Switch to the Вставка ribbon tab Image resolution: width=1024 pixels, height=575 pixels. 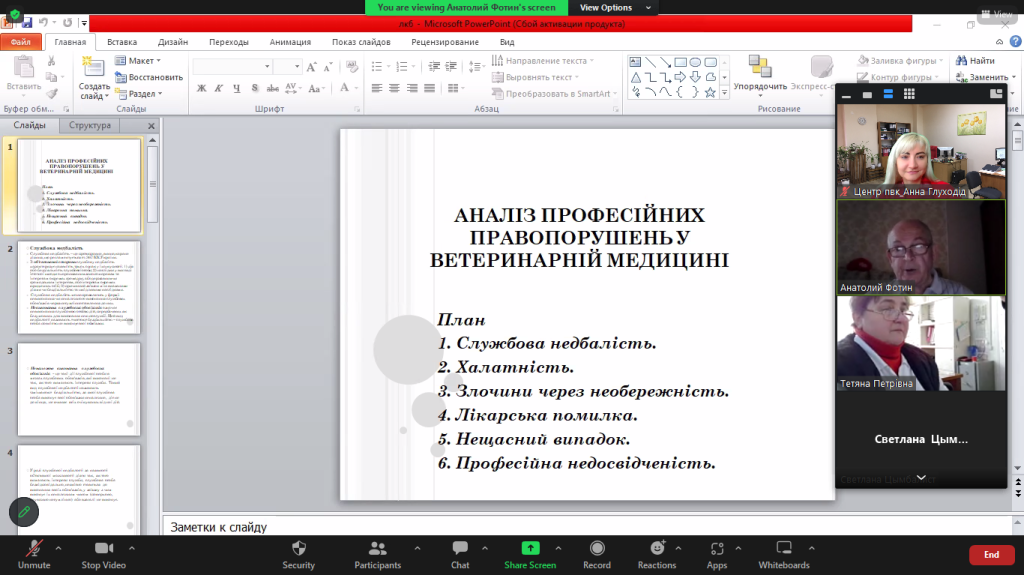pyautogui.click(x=122, y=42)
